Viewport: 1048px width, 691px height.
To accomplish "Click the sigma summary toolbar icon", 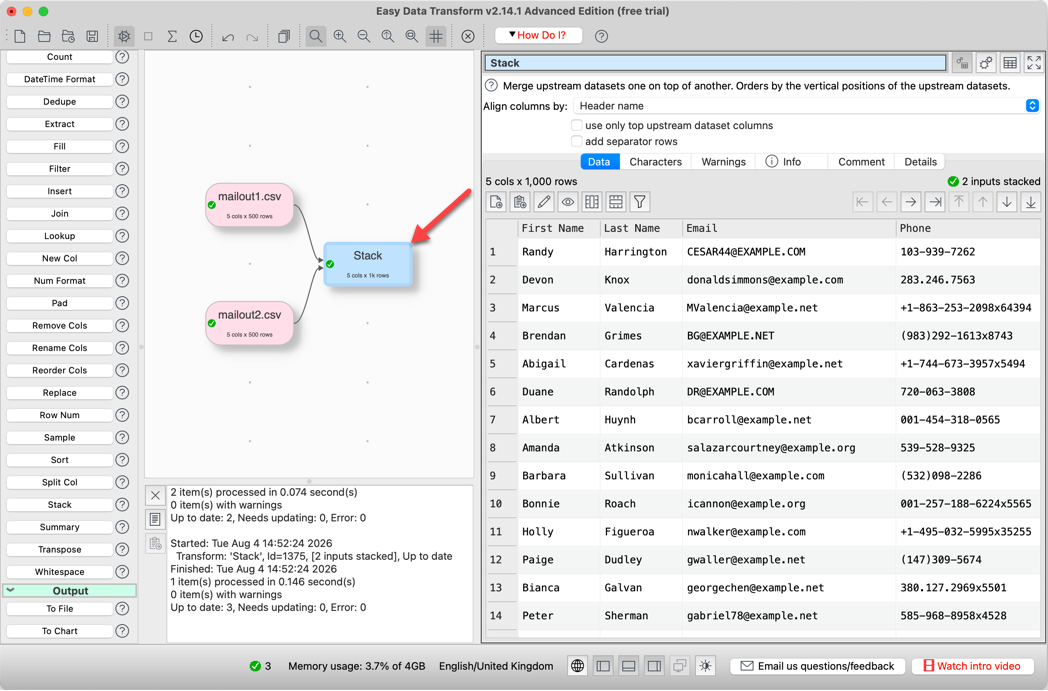I will tap(172, 36).
